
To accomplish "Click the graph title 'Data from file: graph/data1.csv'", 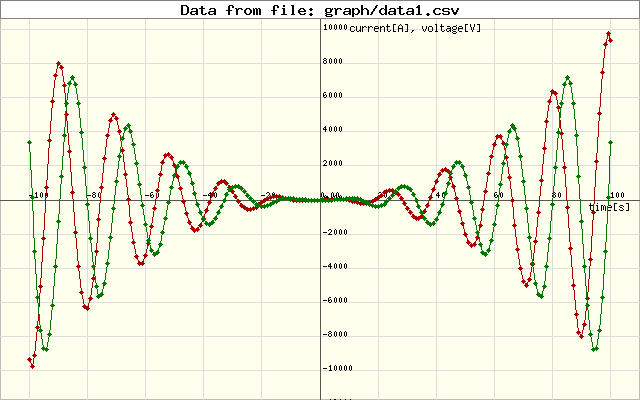I will pyautogui.click(x=320, y=10).
